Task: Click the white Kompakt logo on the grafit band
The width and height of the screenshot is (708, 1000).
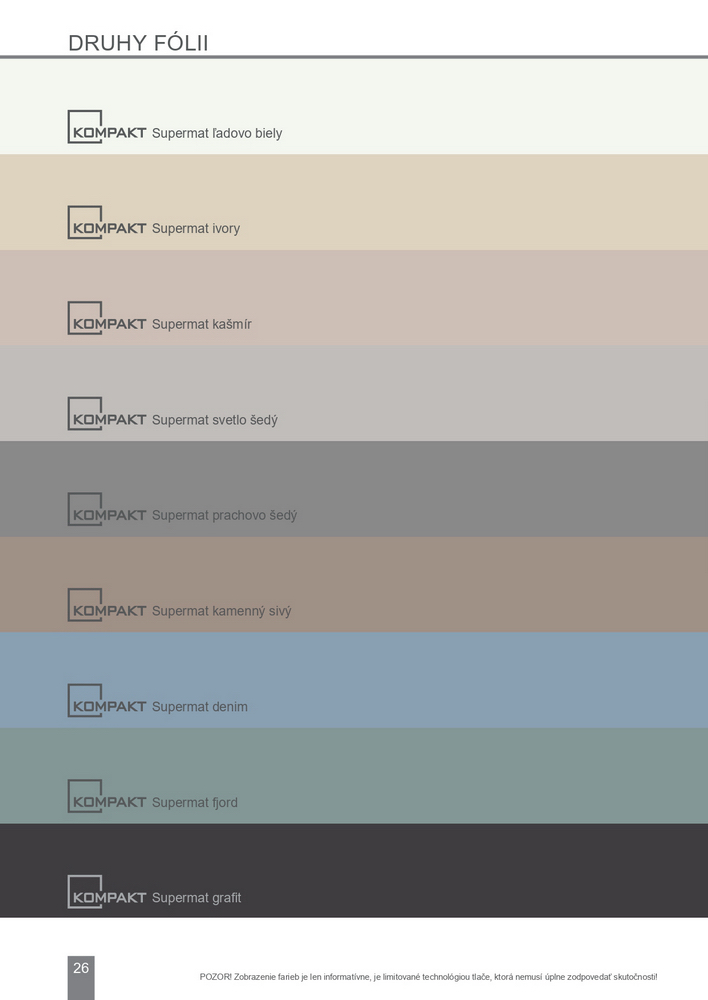Action: 107,892
